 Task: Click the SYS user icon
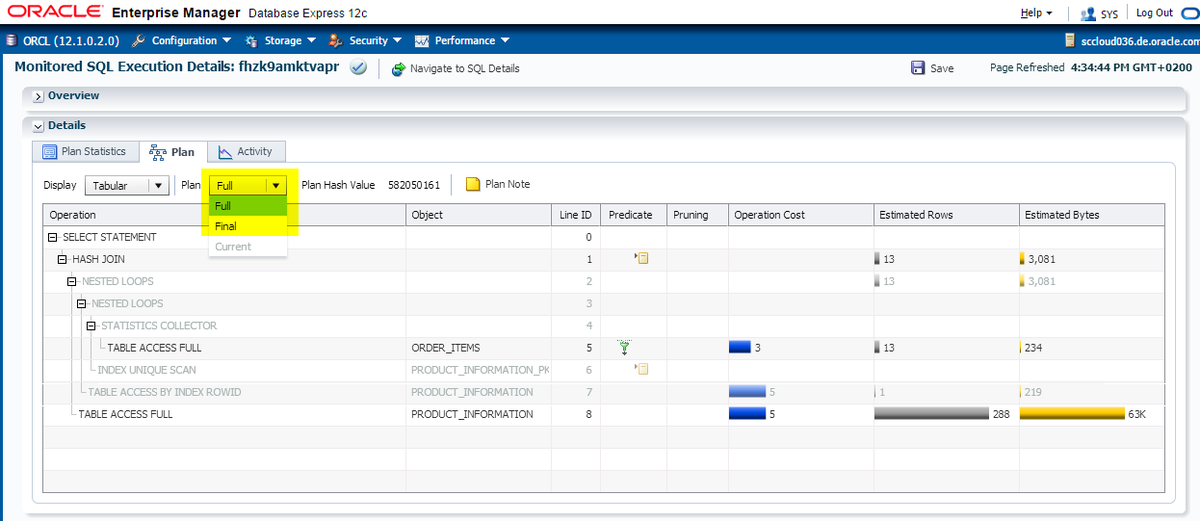point(1089,13)
